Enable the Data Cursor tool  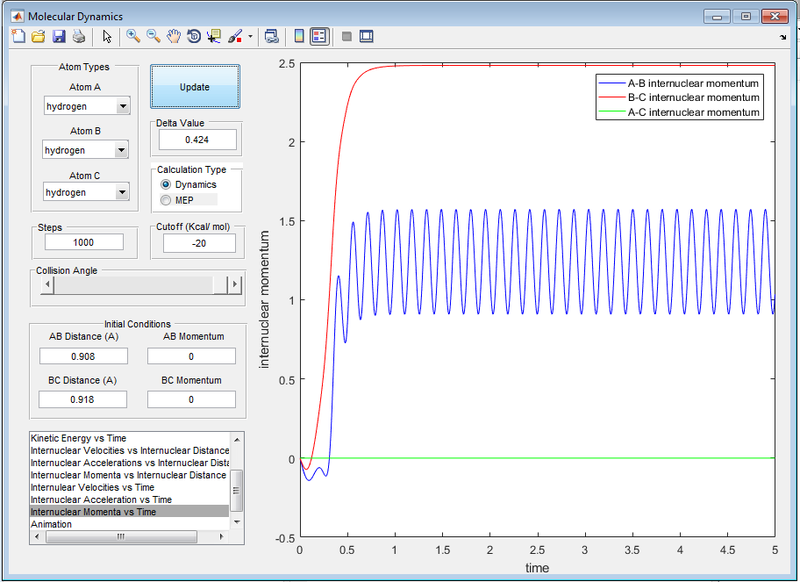(214, 37)
